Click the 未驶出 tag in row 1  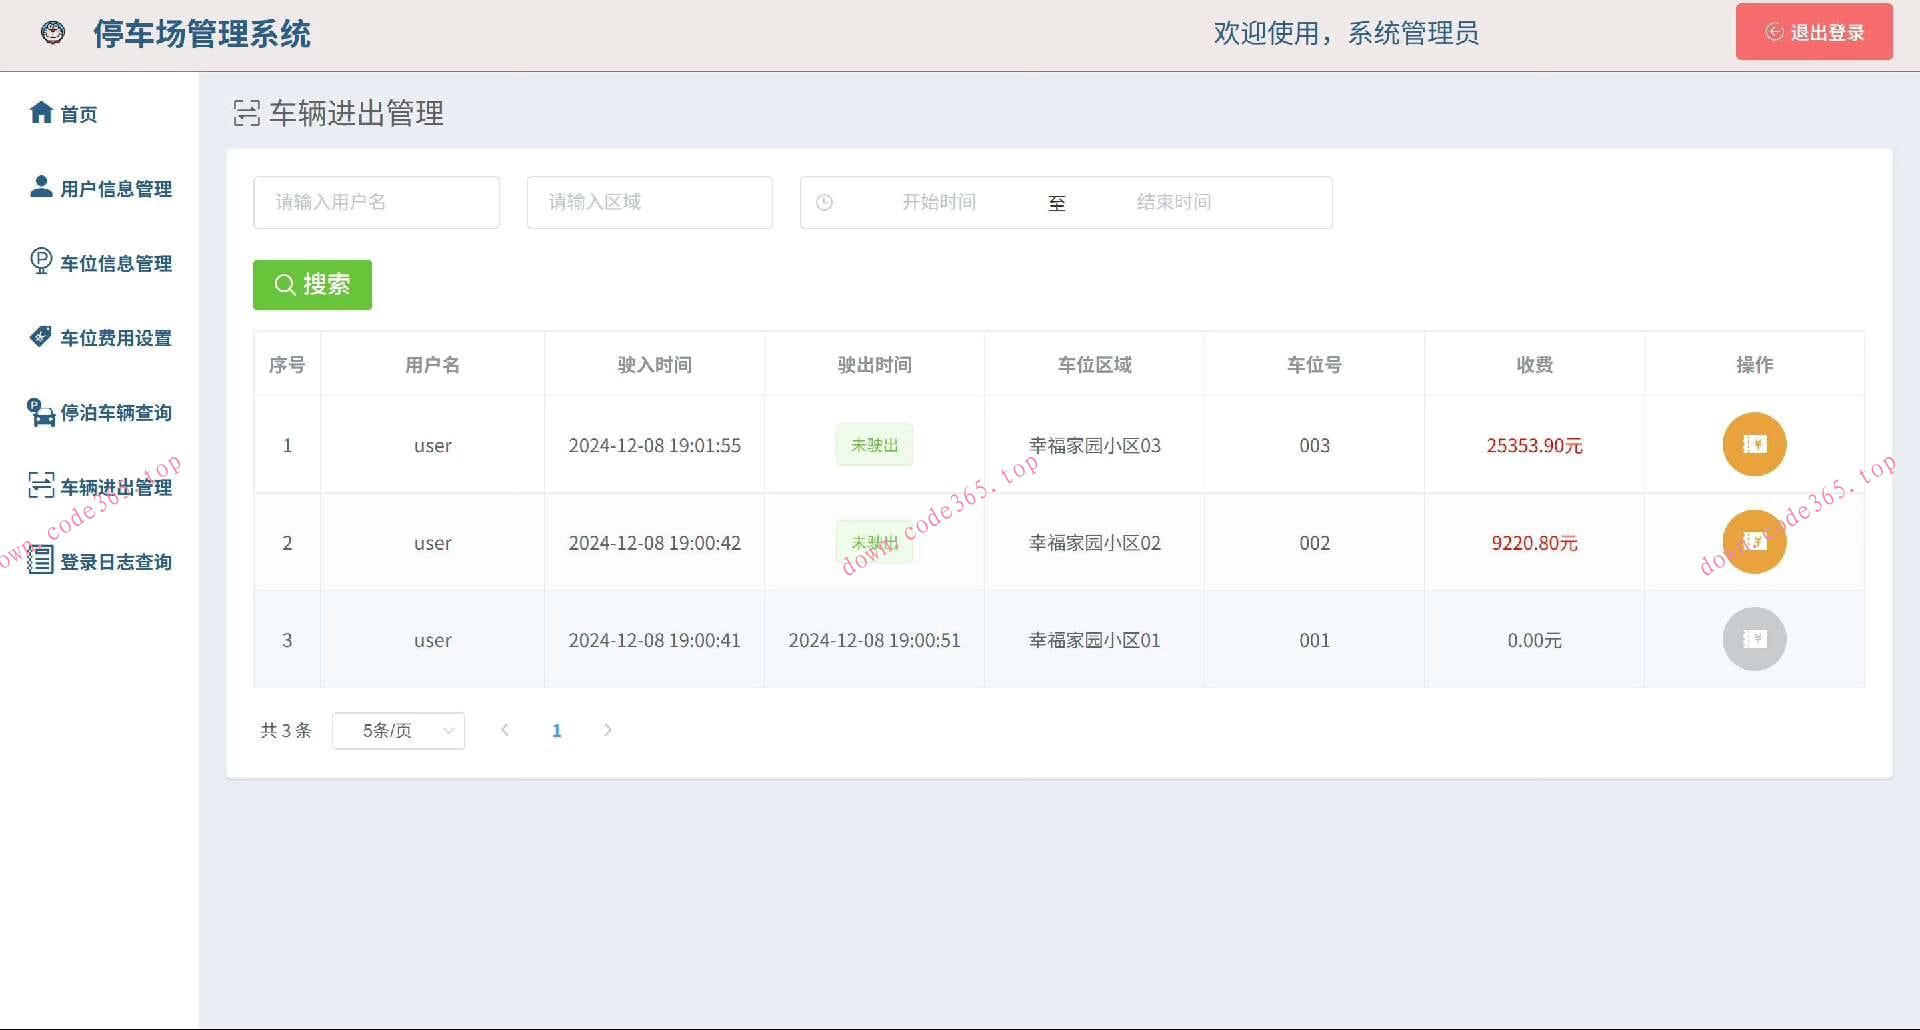tap(875, 445)
